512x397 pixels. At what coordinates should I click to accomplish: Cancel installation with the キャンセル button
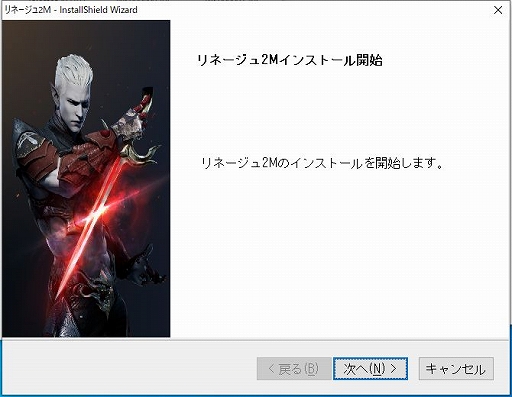pos(456,369)
